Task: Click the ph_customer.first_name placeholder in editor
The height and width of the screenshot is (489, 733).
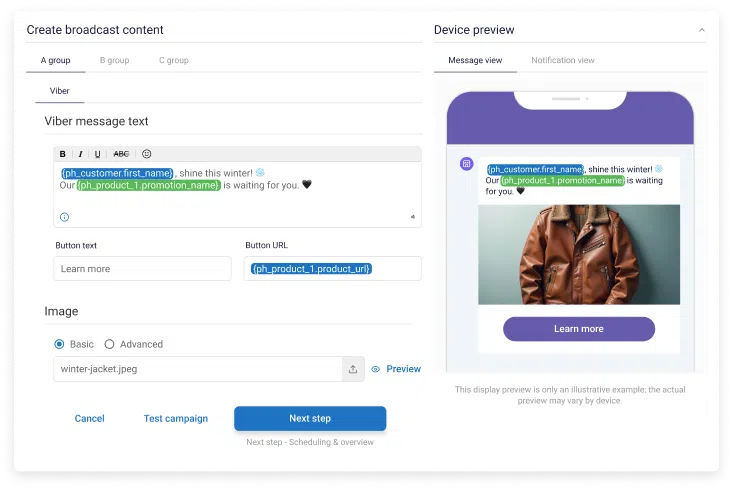Action: tap(117, 173)
